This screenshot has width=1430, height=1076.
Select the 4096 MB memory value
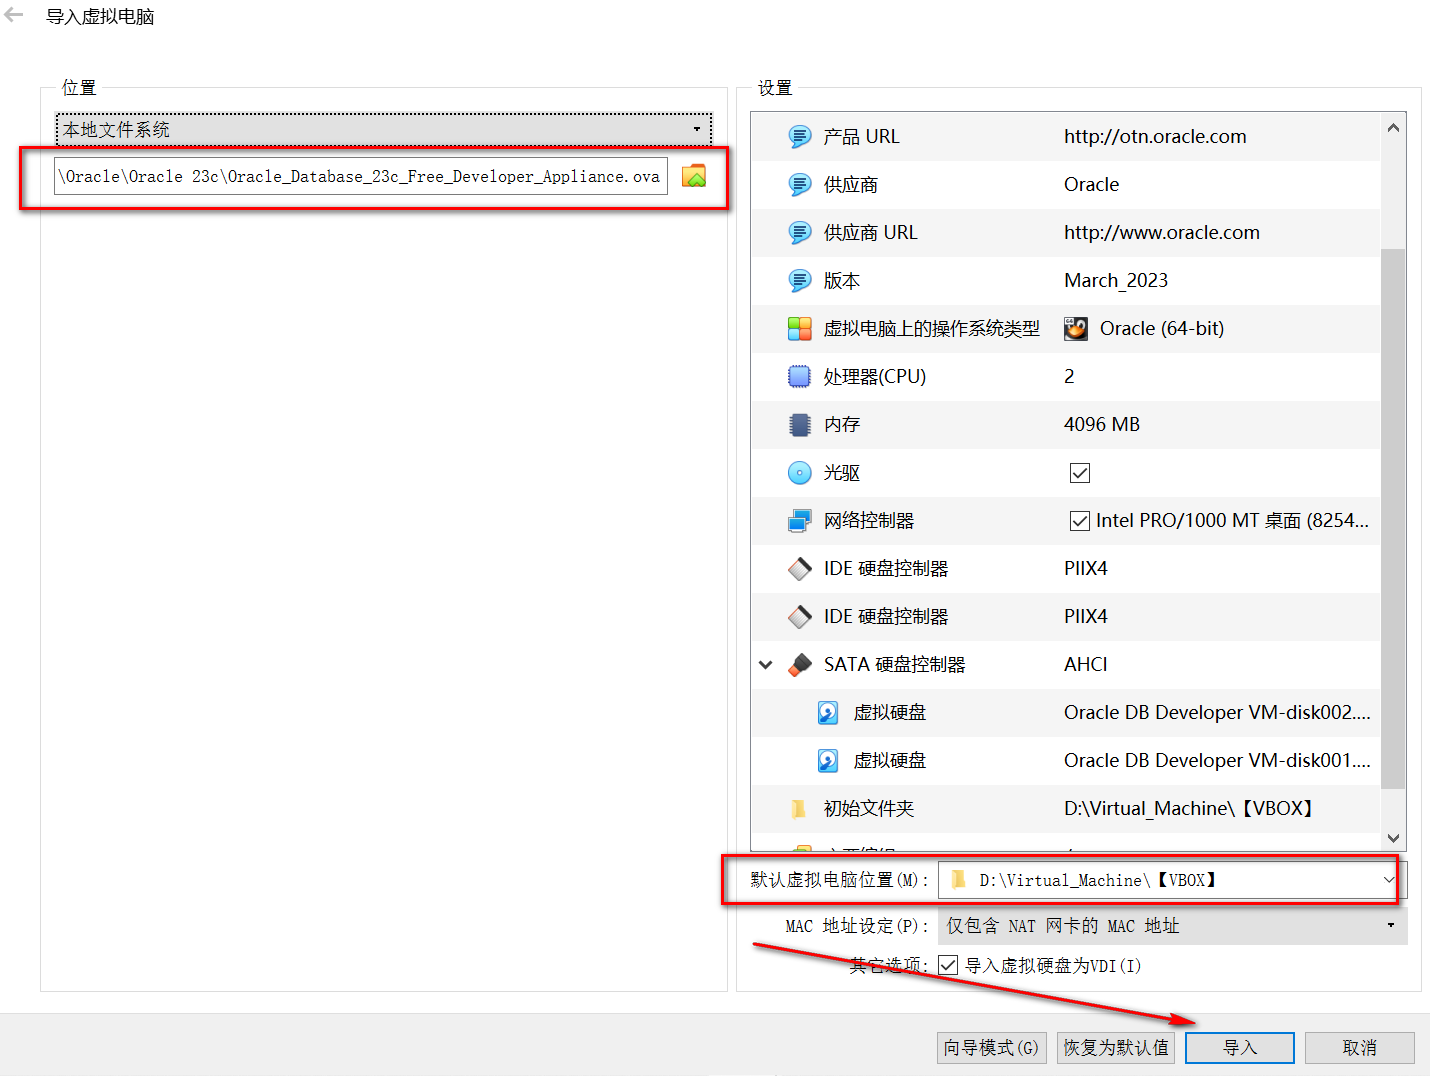[1102, 425]
